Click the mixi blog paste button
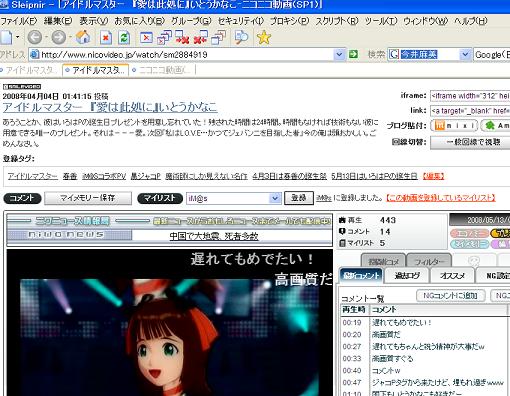 [454, 126]
